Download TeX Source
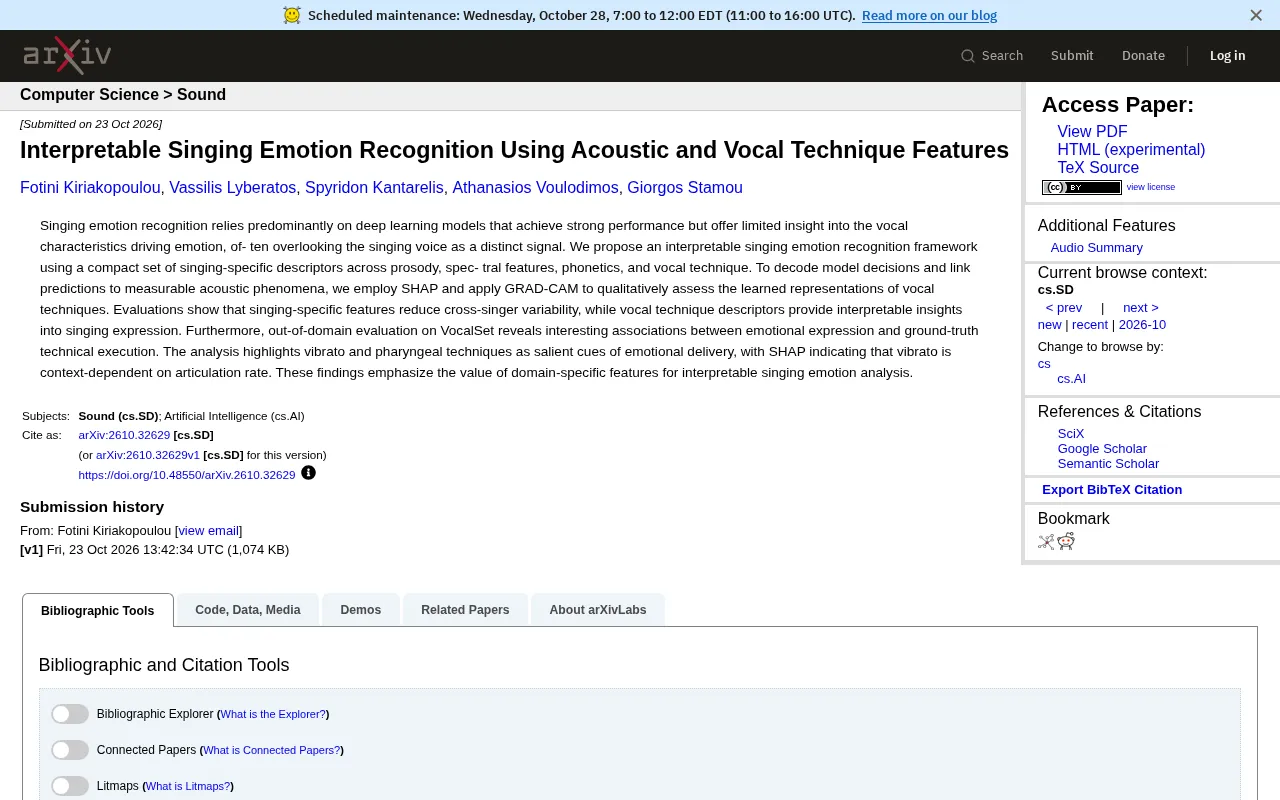The image size is (1280, 800). (1098, 168)
